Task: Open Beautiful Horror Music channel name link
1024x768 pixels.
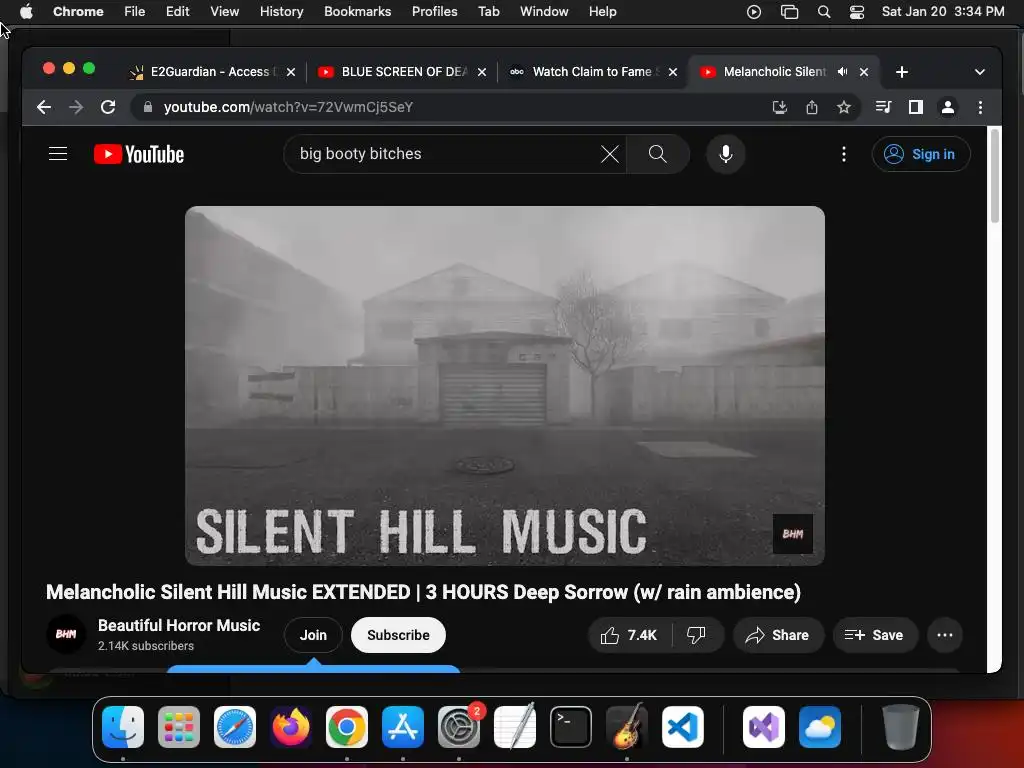Action: click(x=179, y=625)
